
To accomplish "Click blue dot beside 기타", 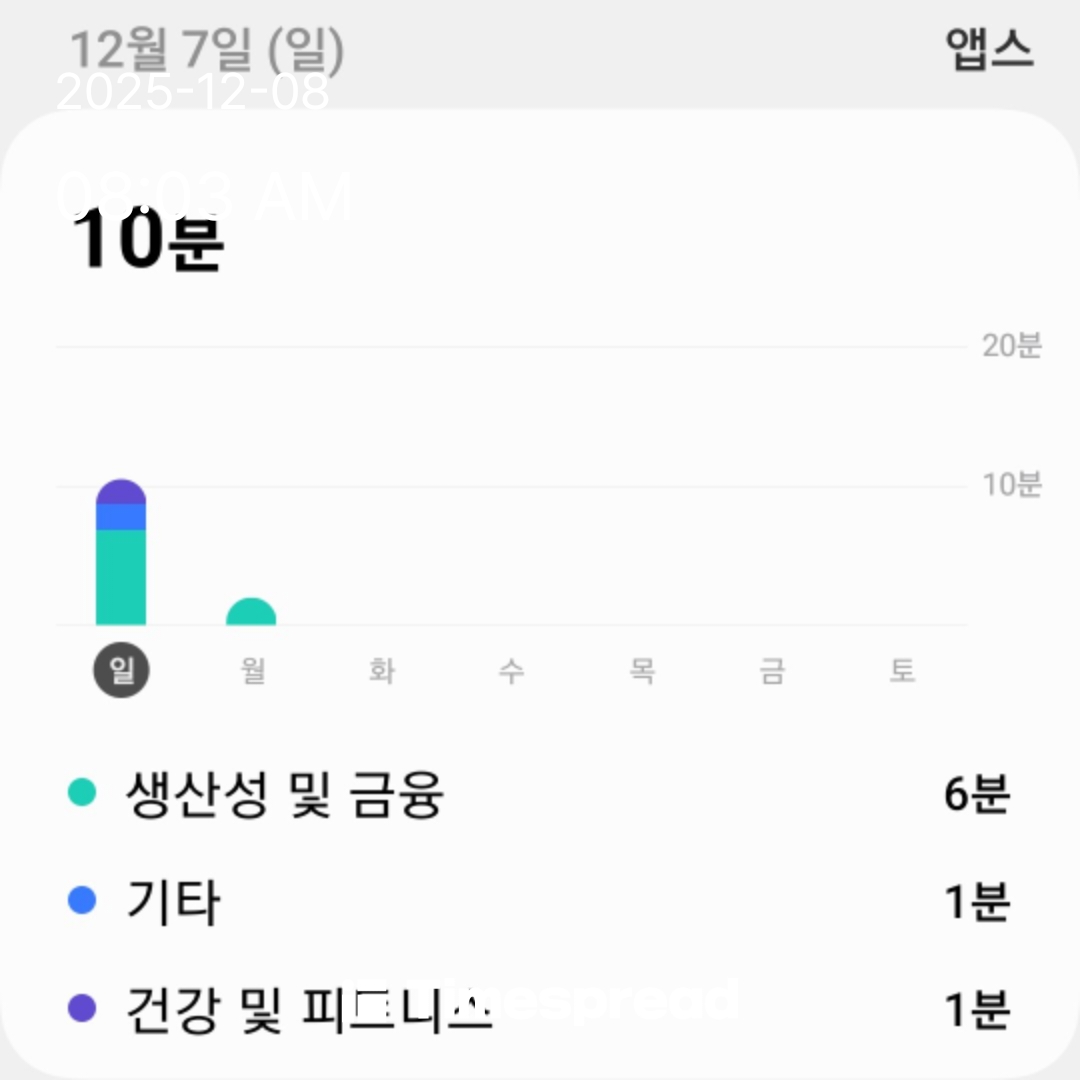I will (81, 901).
